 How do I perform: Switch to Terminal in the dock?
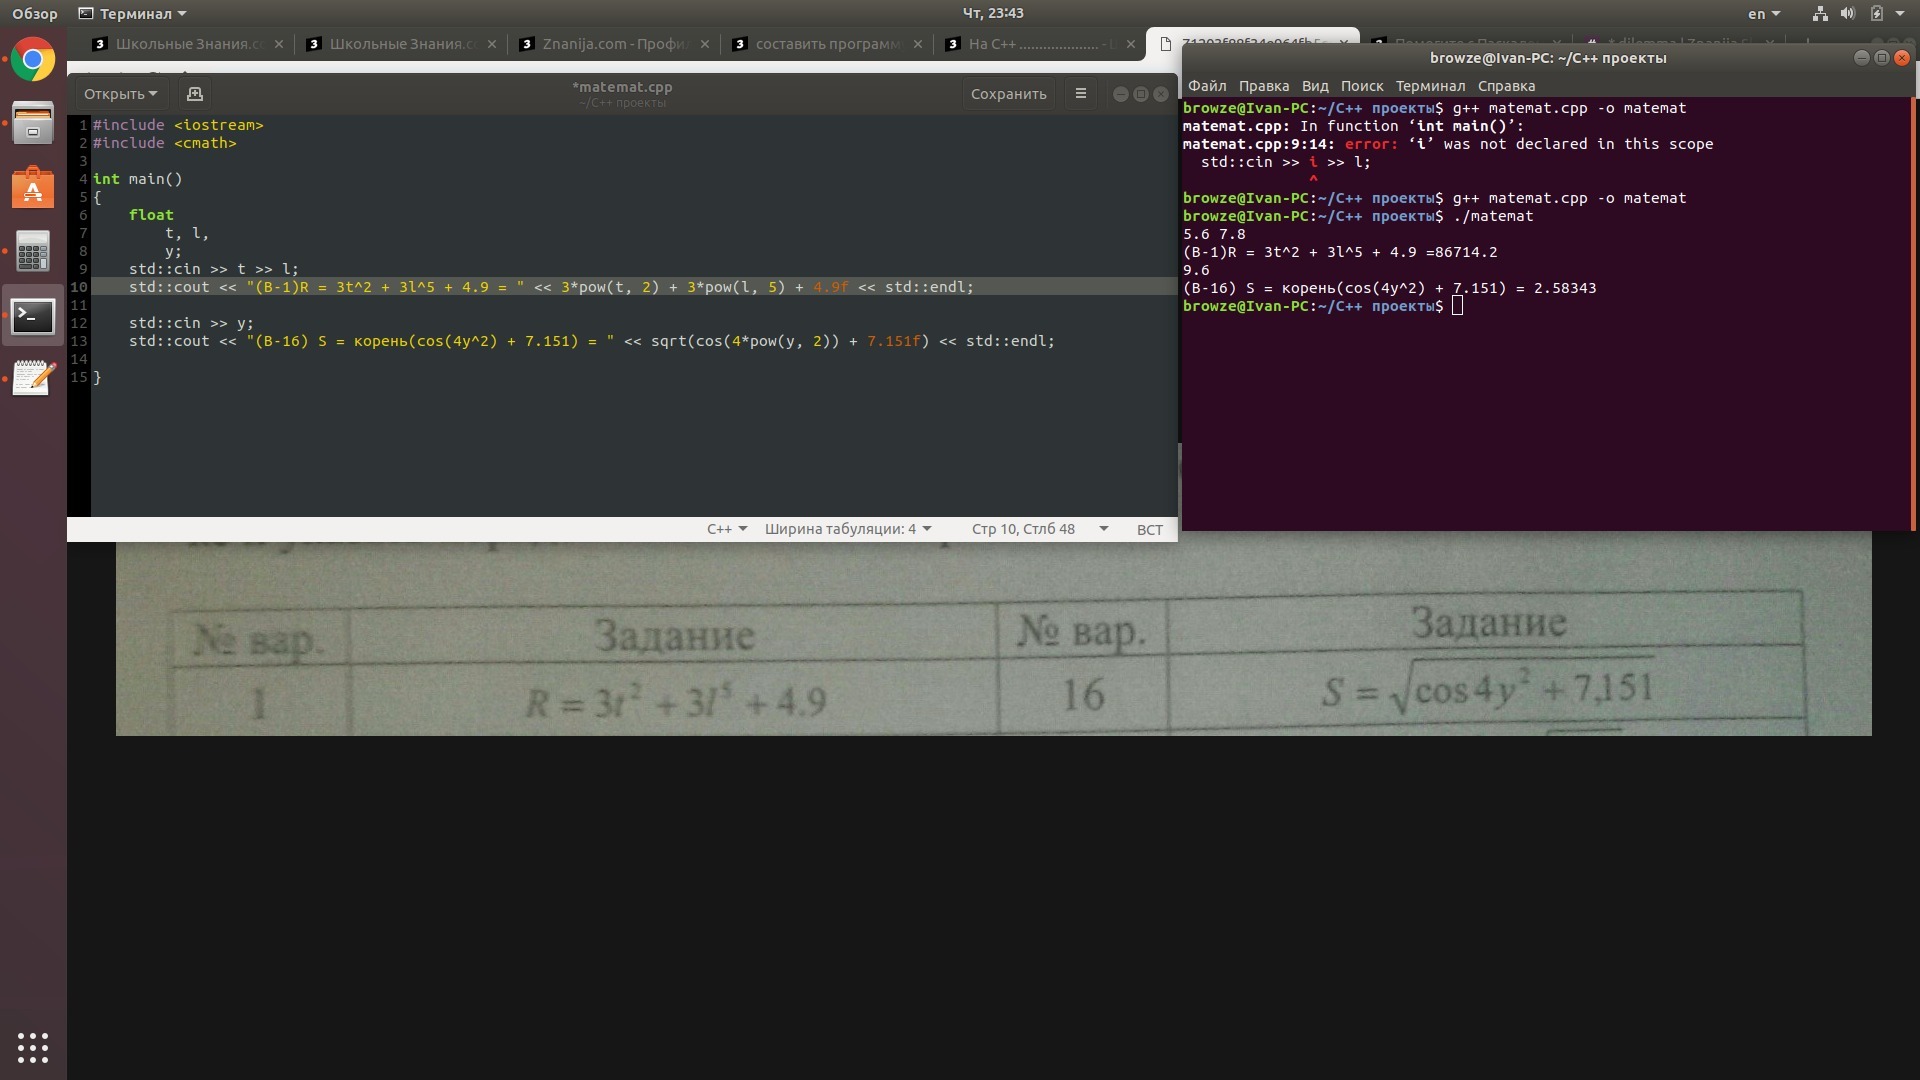point(33,316)
